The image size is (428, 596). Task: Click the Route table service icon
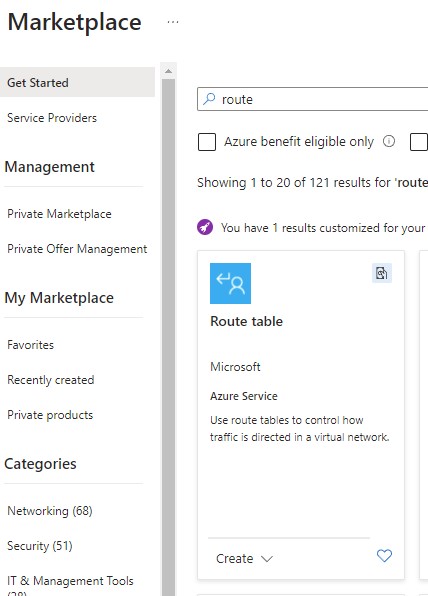230,283
